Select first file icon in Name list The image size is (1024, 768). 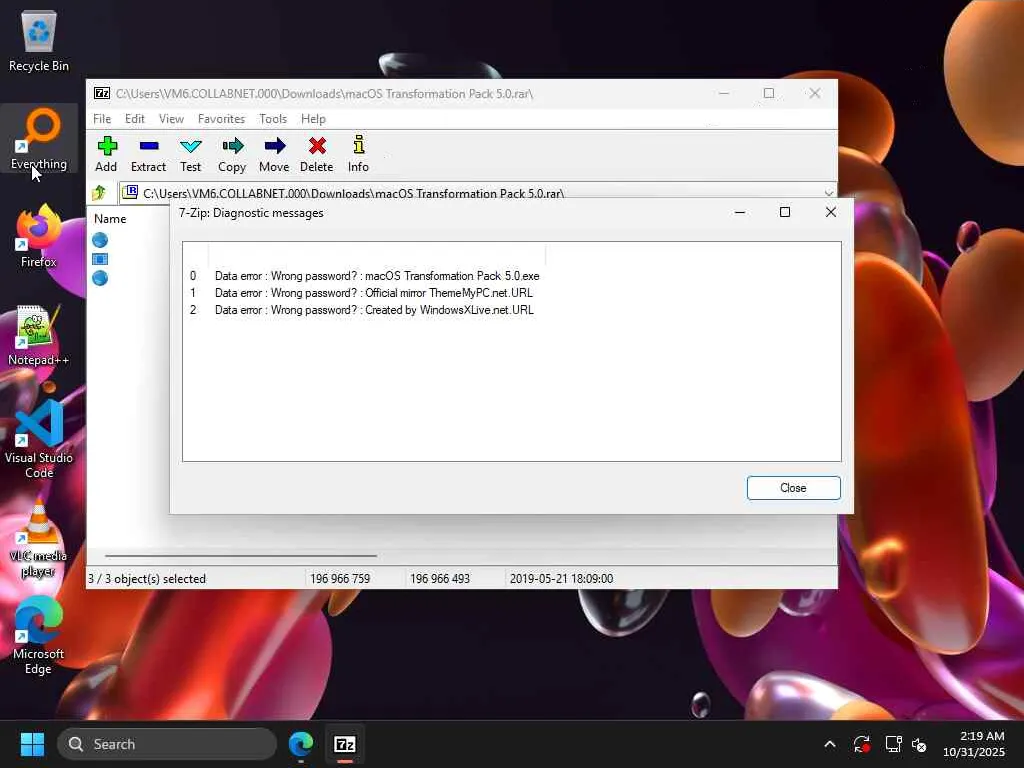coord(100,240)
